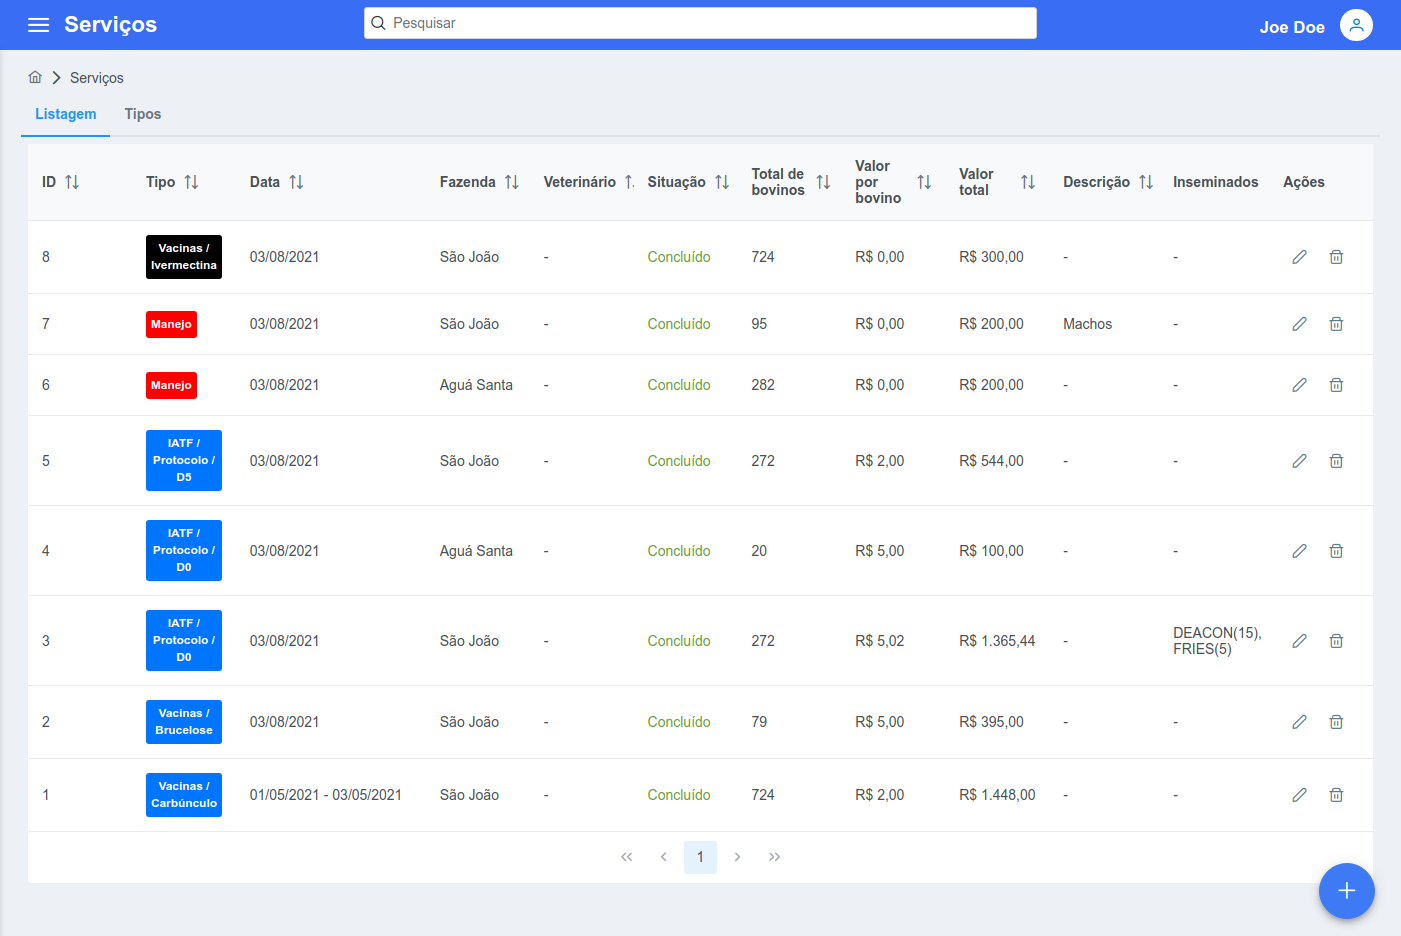Edit the service with DEACON(15) inseminados
This screenshot has width=1401, height=936.
(1299, 641)
